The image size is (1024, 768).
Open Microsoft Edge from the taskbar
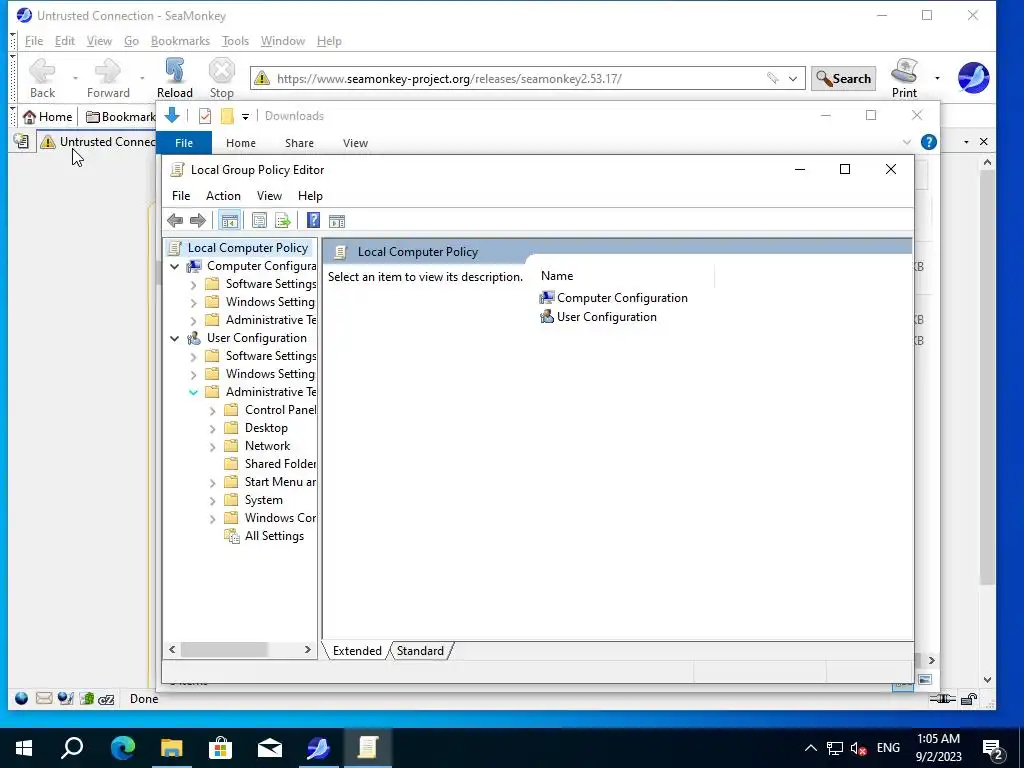(122, 747)
